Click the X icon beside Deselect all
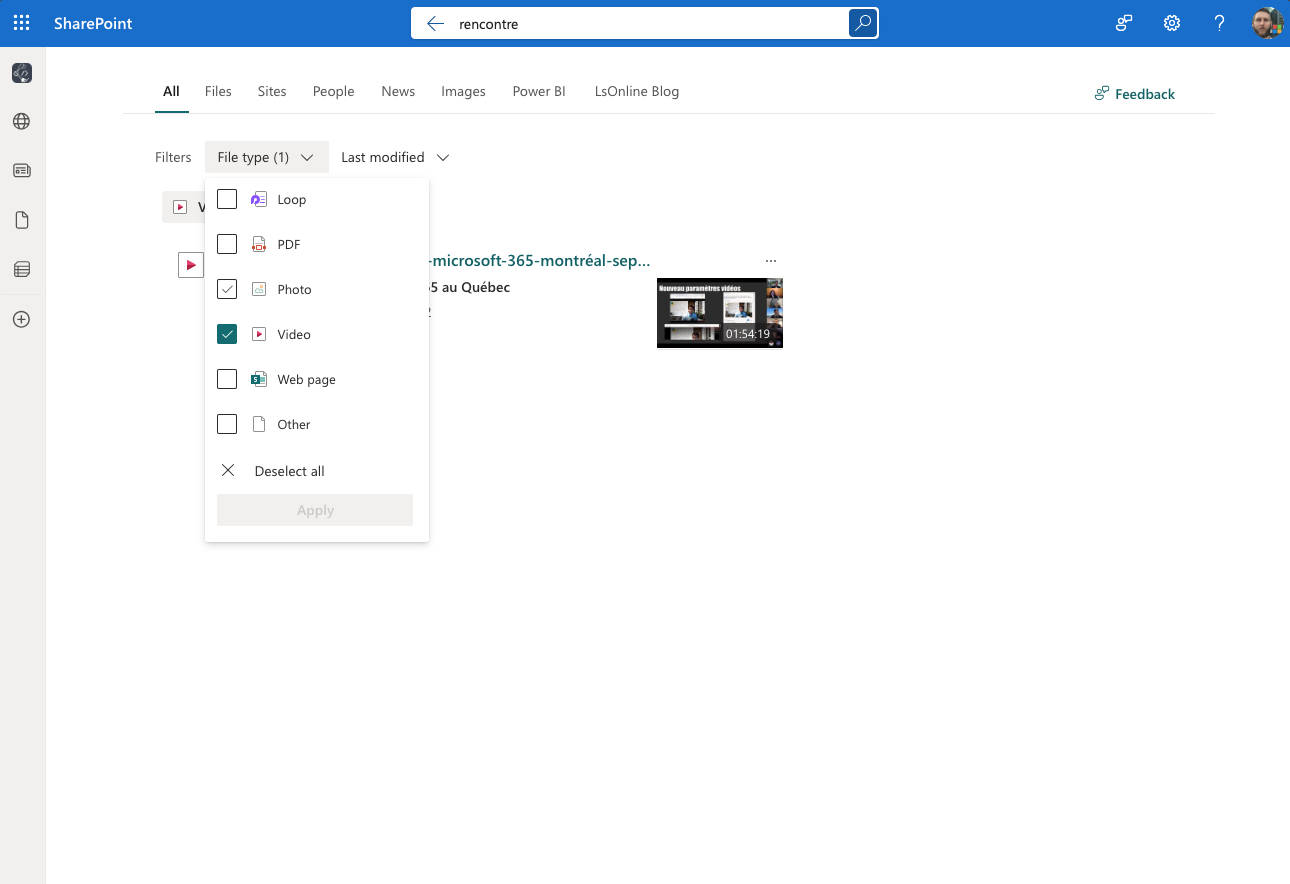1290x884 pixels. [228, 470]
